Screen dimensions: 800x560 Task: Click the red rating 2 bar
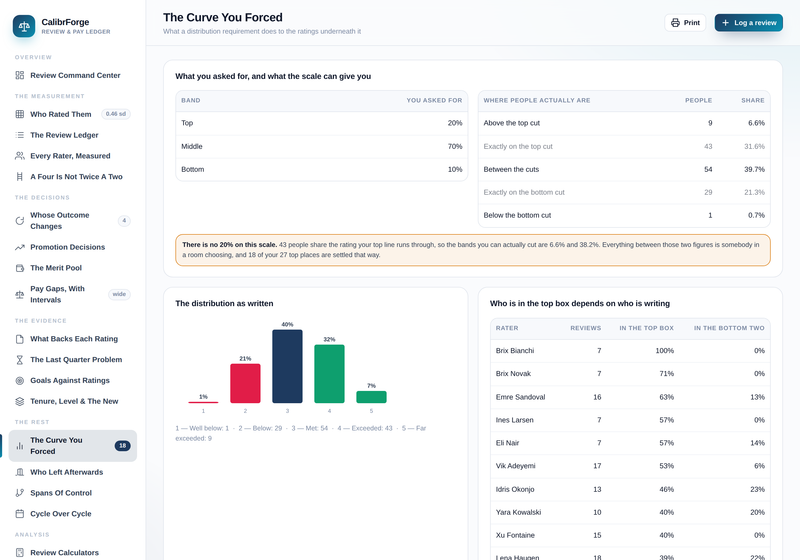point(245,384)
